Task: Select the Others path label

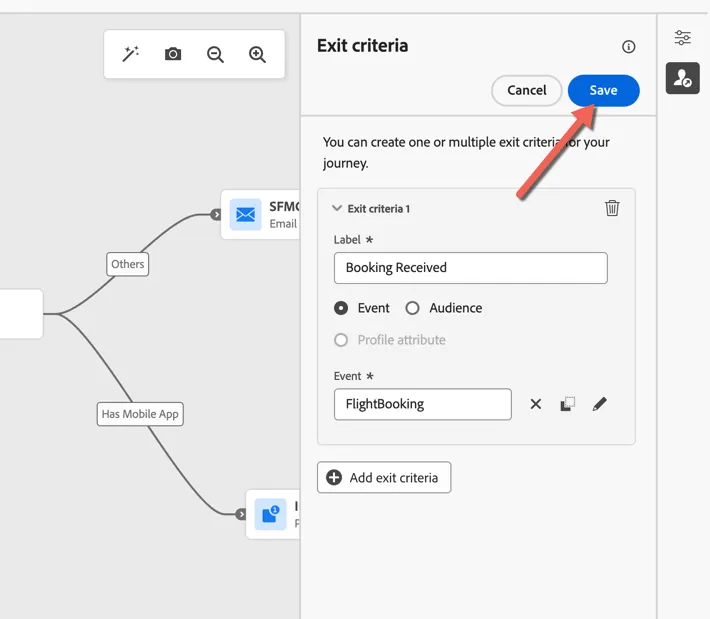Action: 127,264
